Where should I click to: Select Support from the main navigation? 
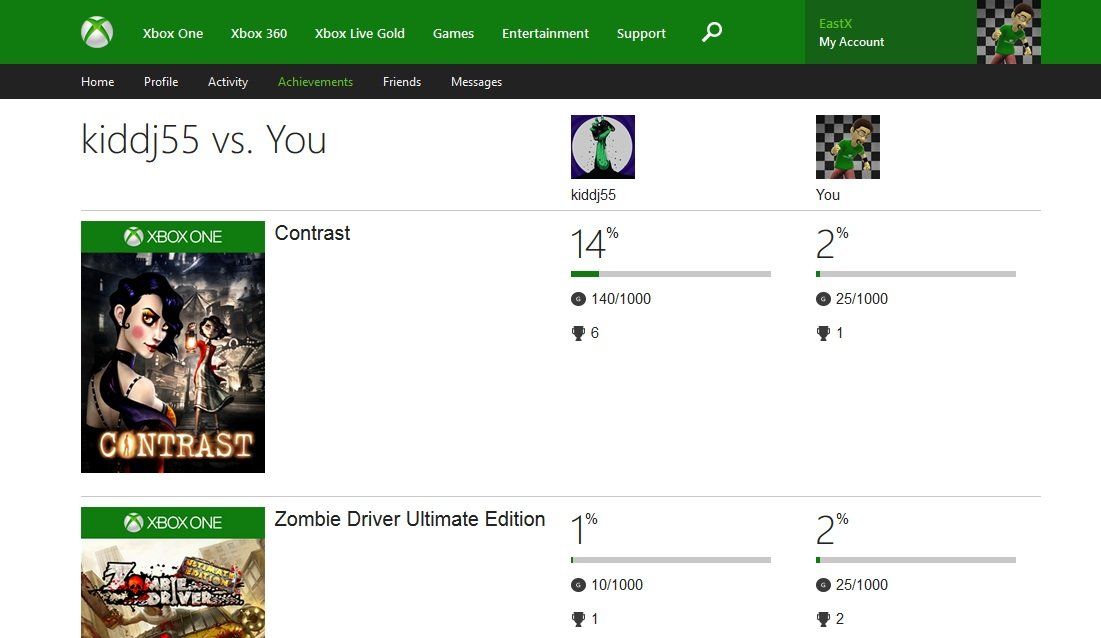coord(640,32)
